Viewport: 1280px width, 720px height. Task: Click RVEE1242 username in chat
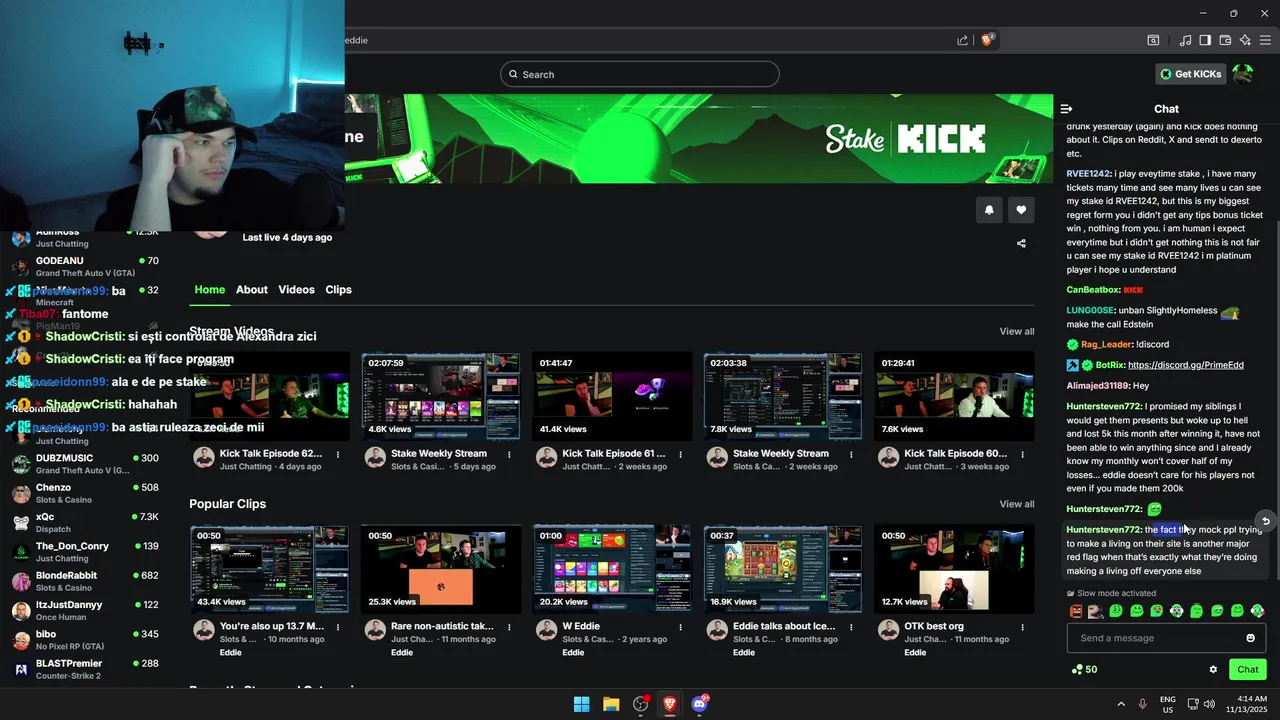(1089, 174)
